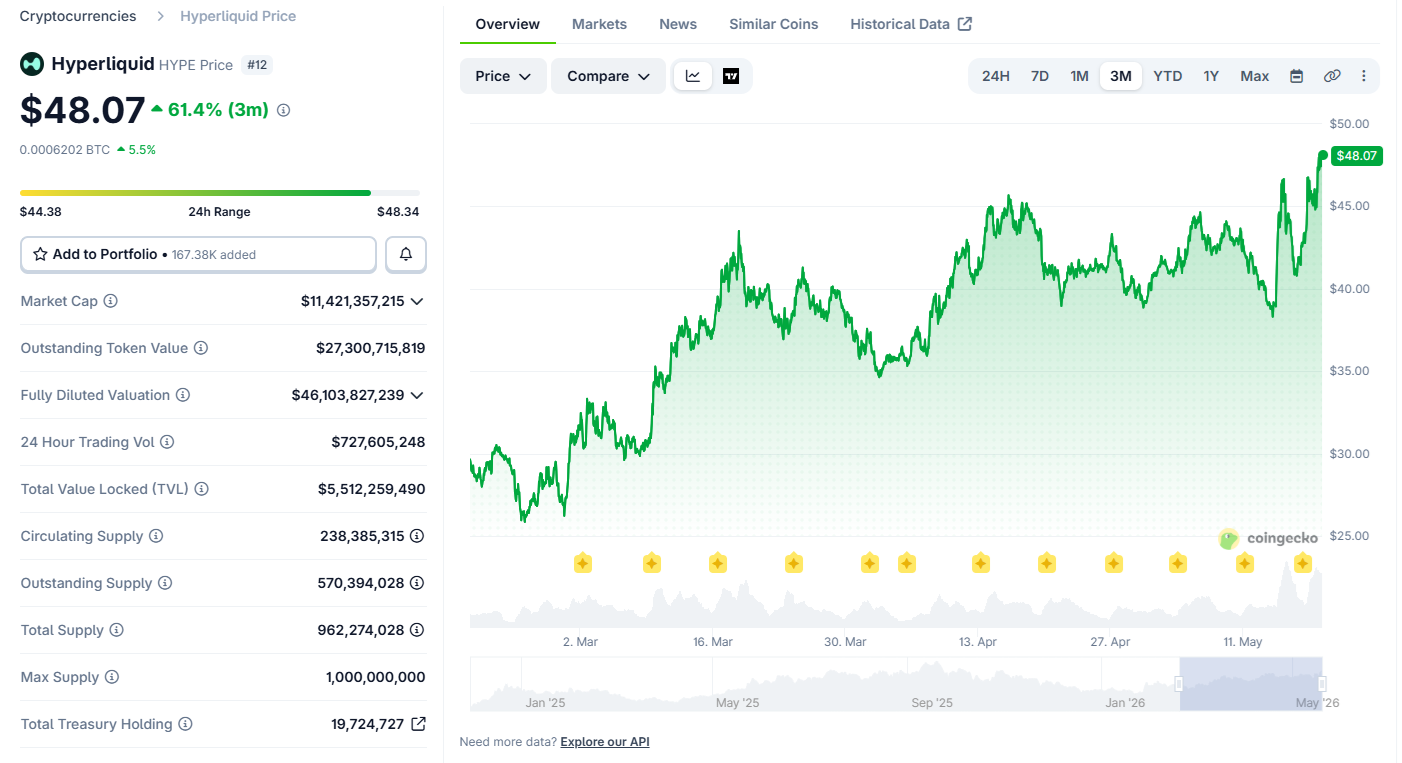Viewport: 1402px width, 763px height.
Task: Open the Price dropdown
Action: pyautogui.click(x=503, y=76)
